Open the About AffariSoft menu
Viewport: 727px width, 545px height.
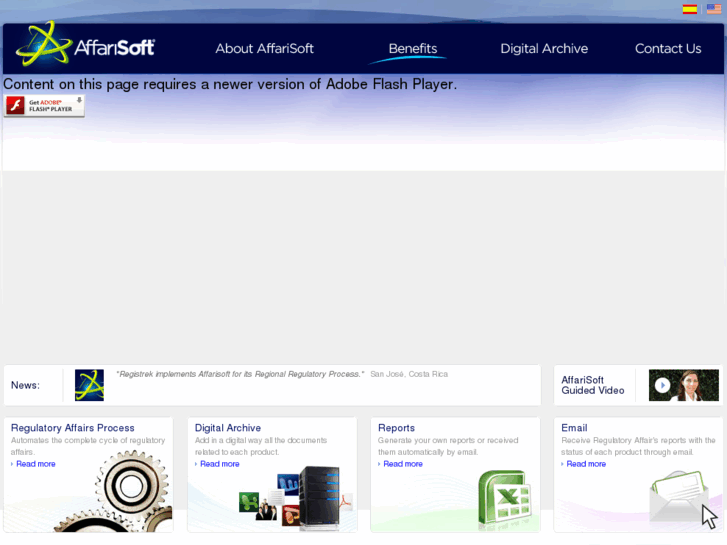[x=264, y=48]
